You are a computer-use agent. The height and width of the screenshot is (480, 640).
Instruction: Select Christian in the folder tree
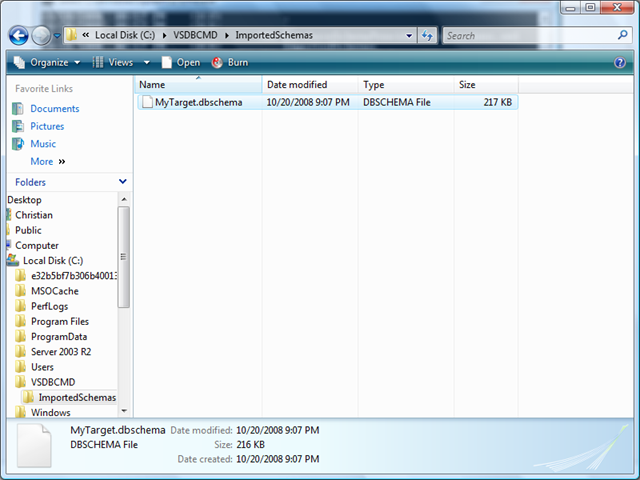[x=34, y=215]
